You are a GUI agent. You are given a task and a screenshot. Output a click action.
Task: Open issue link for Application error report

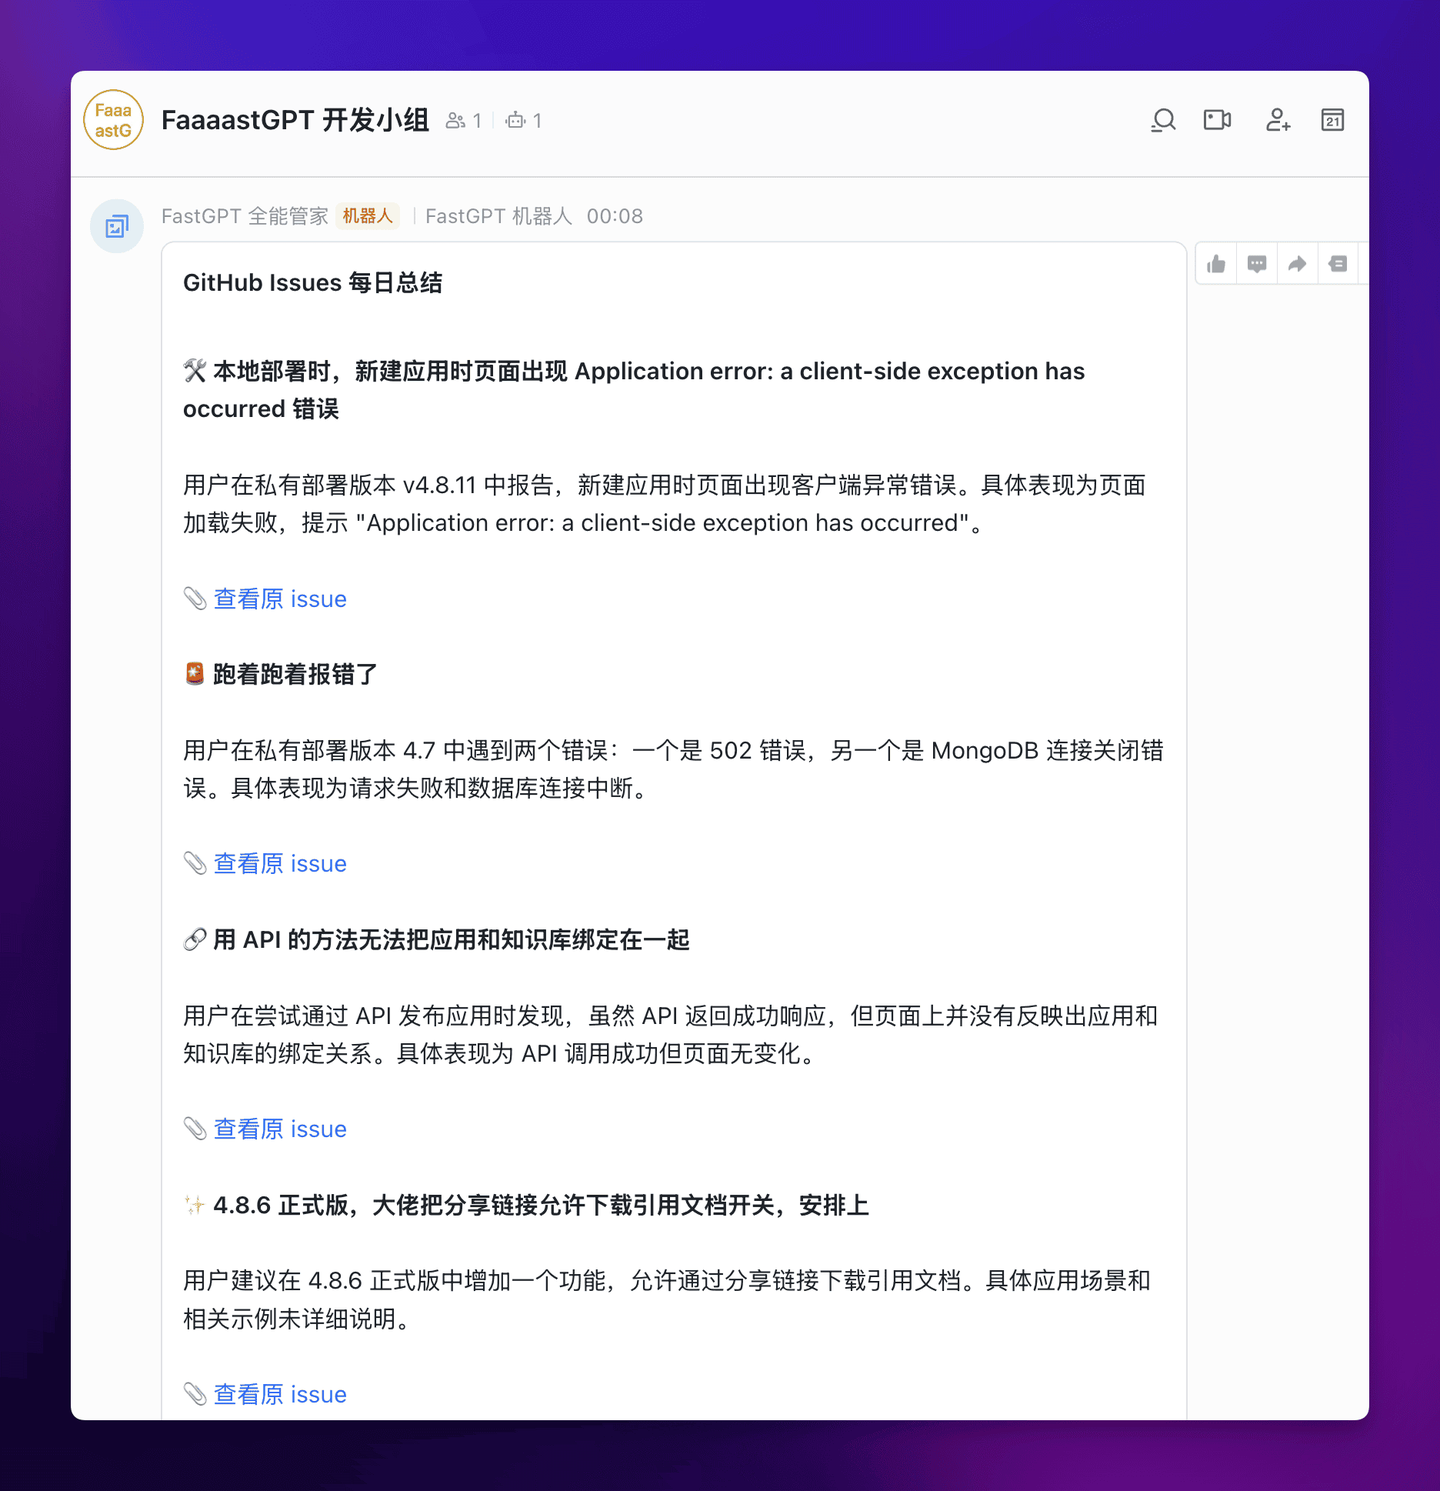tap(279, 598)
